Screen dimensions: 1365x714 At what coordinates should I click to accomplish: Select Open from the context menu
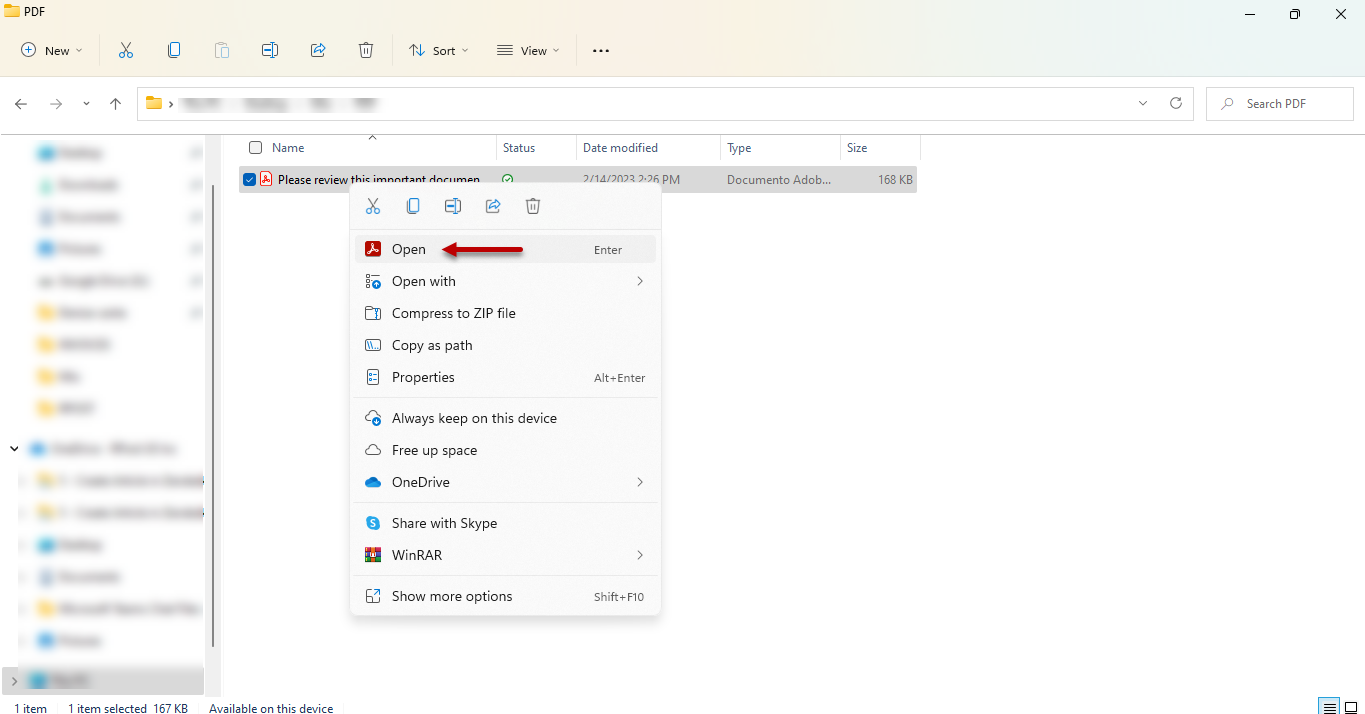point(408,249)
